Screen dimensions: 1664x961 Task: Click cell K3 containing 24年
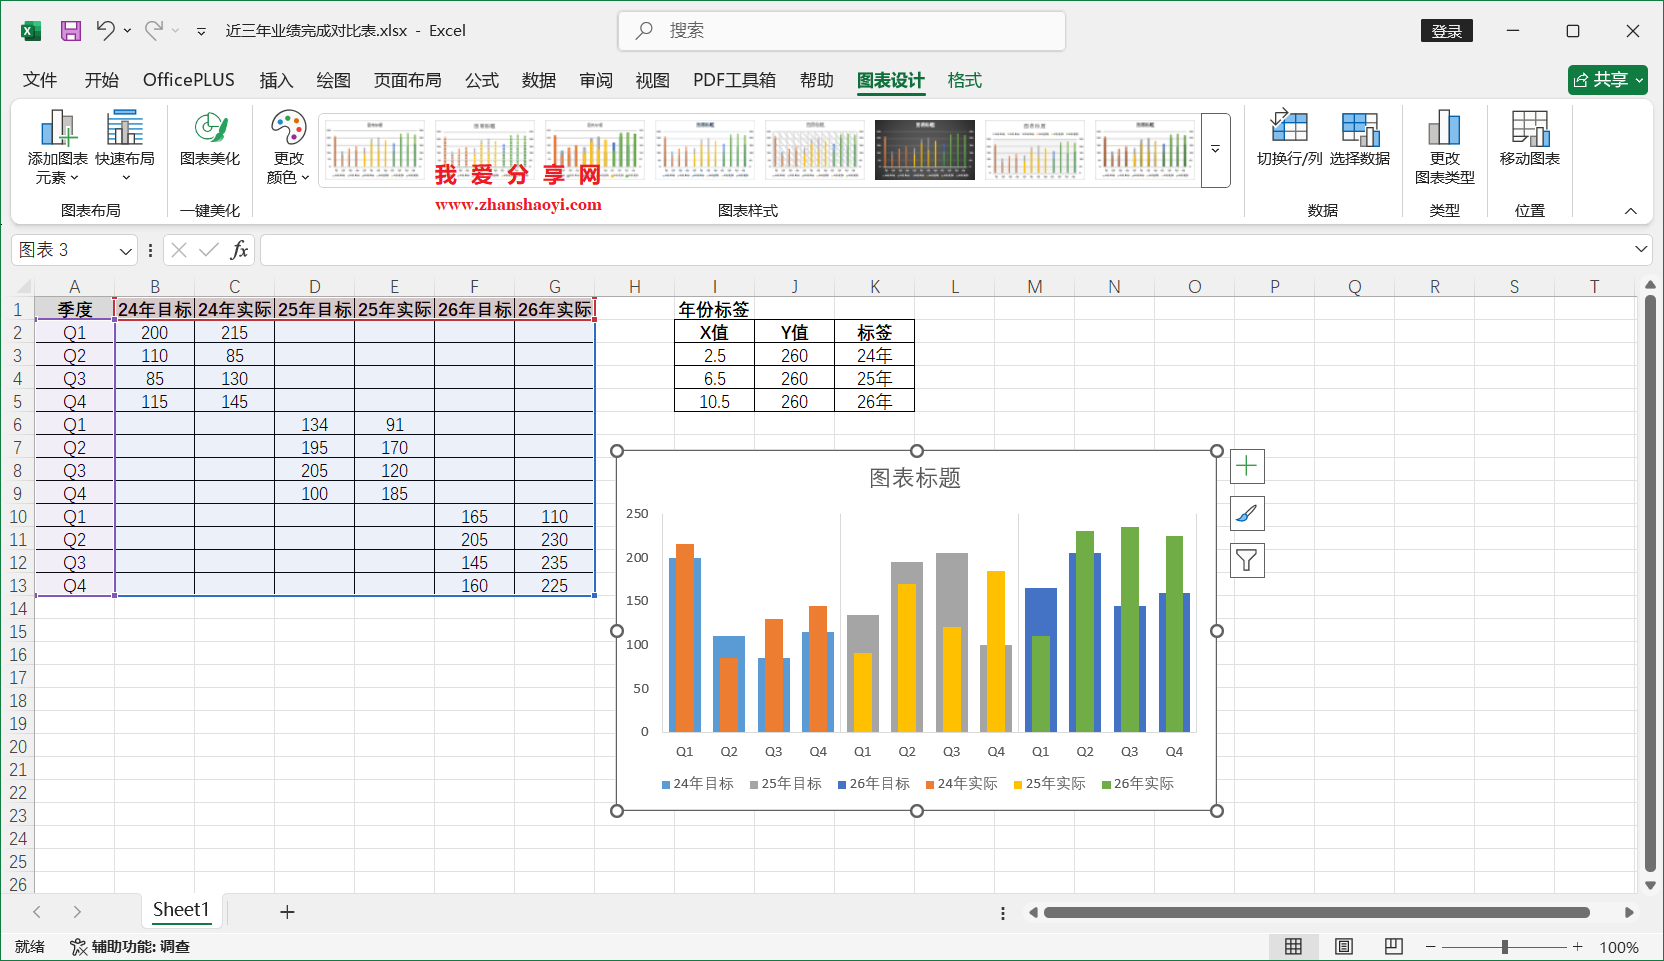tap(875, 356)
